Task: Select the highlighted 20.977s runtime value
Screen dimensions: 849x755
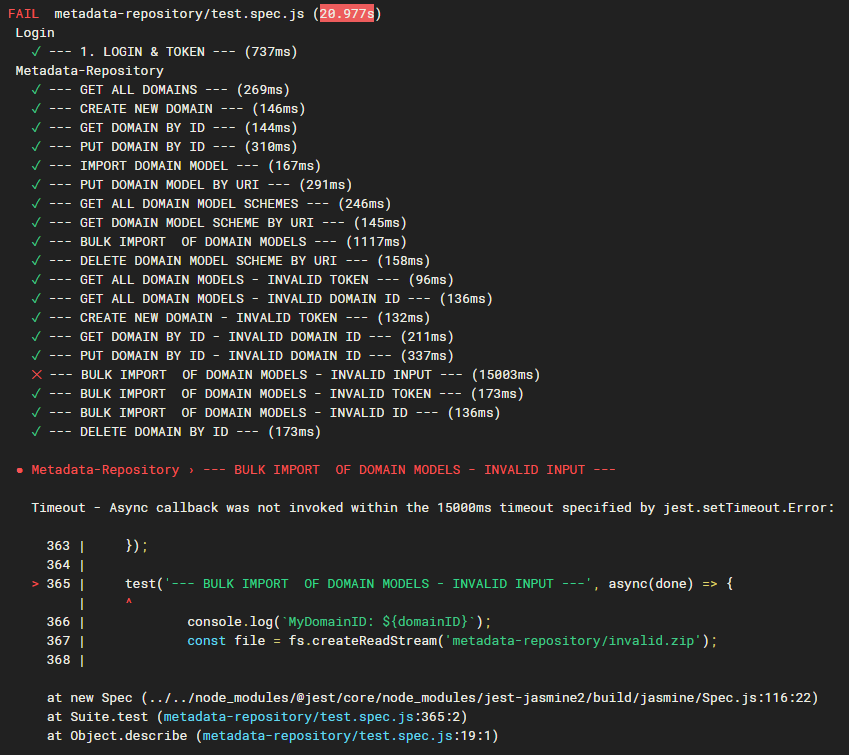Action: [347, 13]
